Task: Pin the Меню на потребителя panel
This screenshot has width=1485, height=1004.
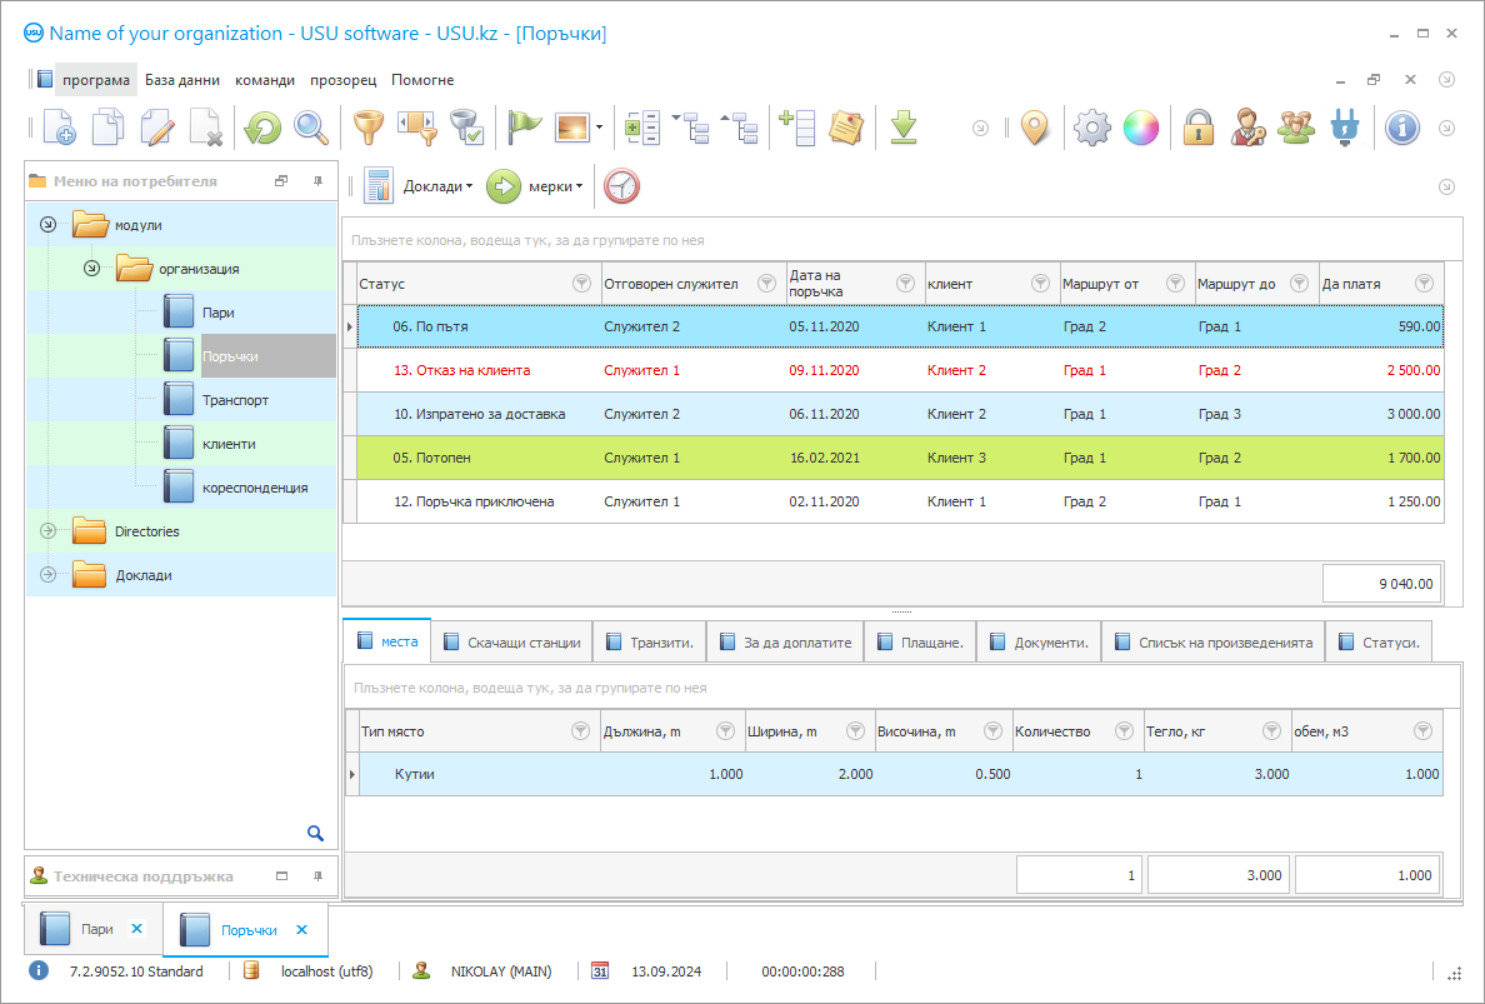Action: point(318,181)
